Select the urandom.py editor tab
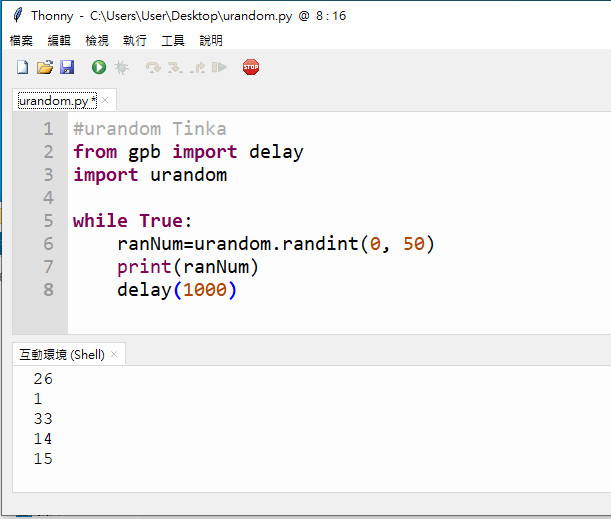 57,101
